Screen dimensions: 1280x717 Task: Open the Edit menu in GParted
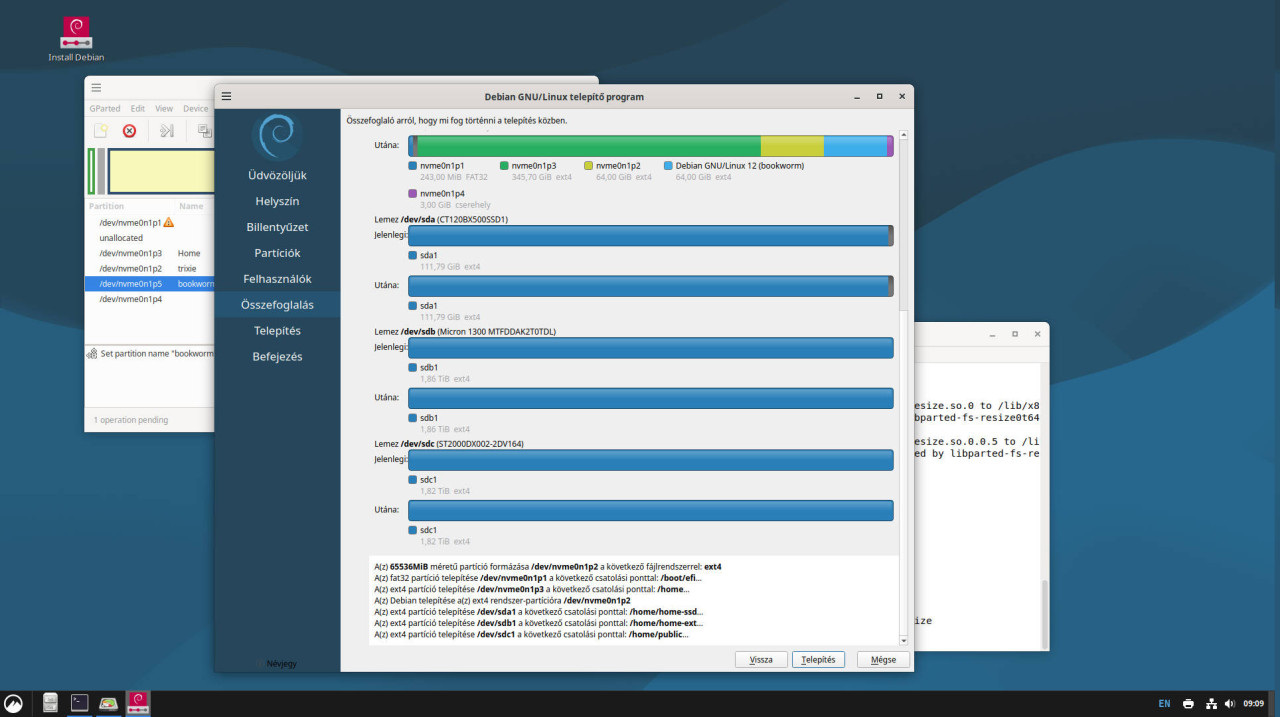tap(138, 108)
